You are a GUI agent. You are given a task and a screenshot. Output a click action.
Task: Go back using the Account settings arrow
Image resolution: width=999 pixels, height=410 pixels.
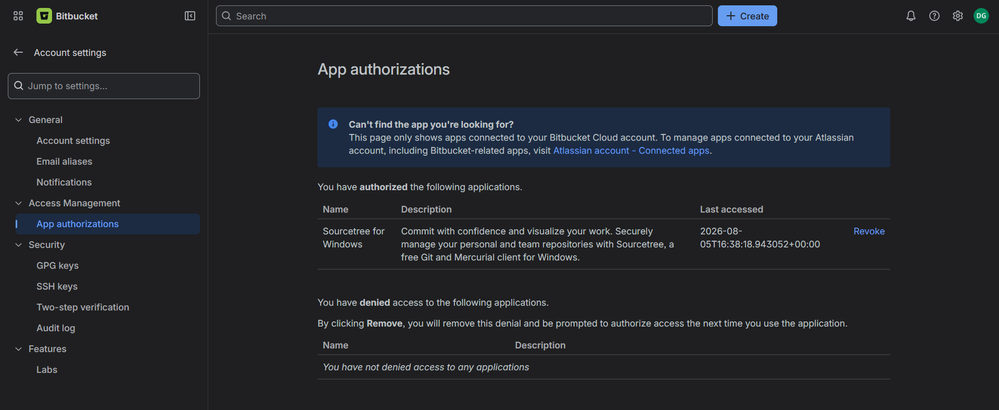18,52
